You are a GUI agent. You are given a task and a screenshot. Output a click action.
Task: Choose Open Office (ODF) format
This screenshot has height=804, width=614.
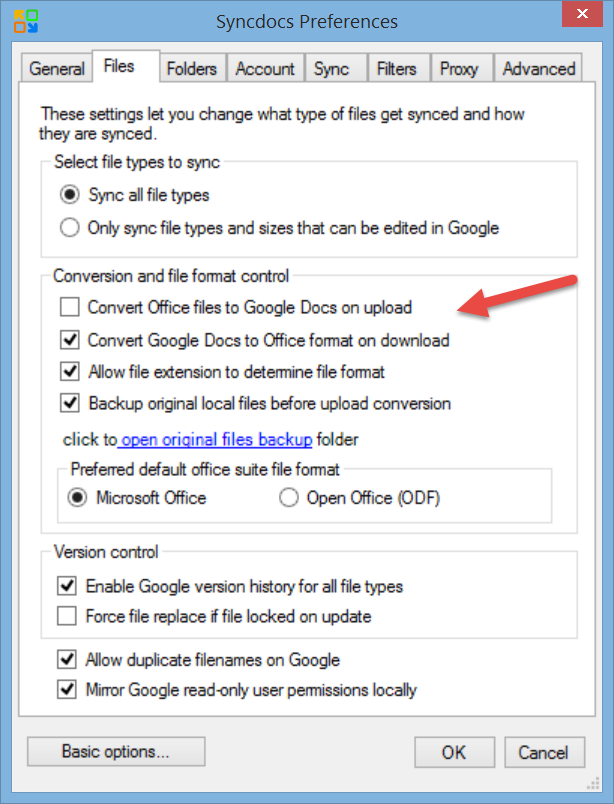pyautogui.click(x=360, y=498)
